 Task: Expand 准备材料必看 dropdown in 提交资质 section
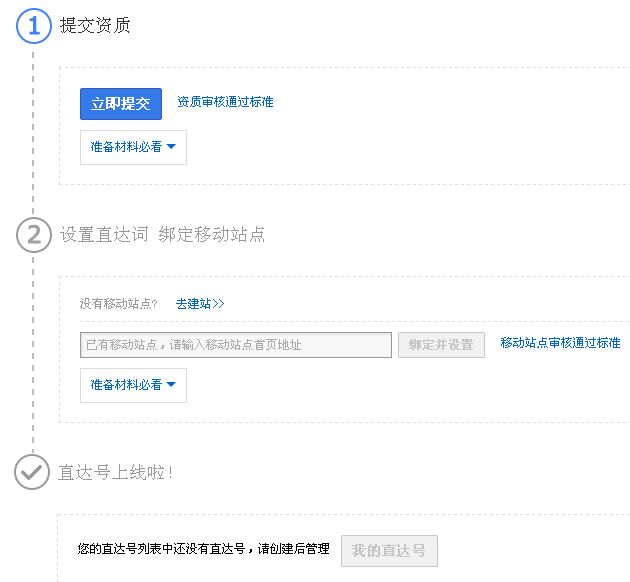click(133, 147)
